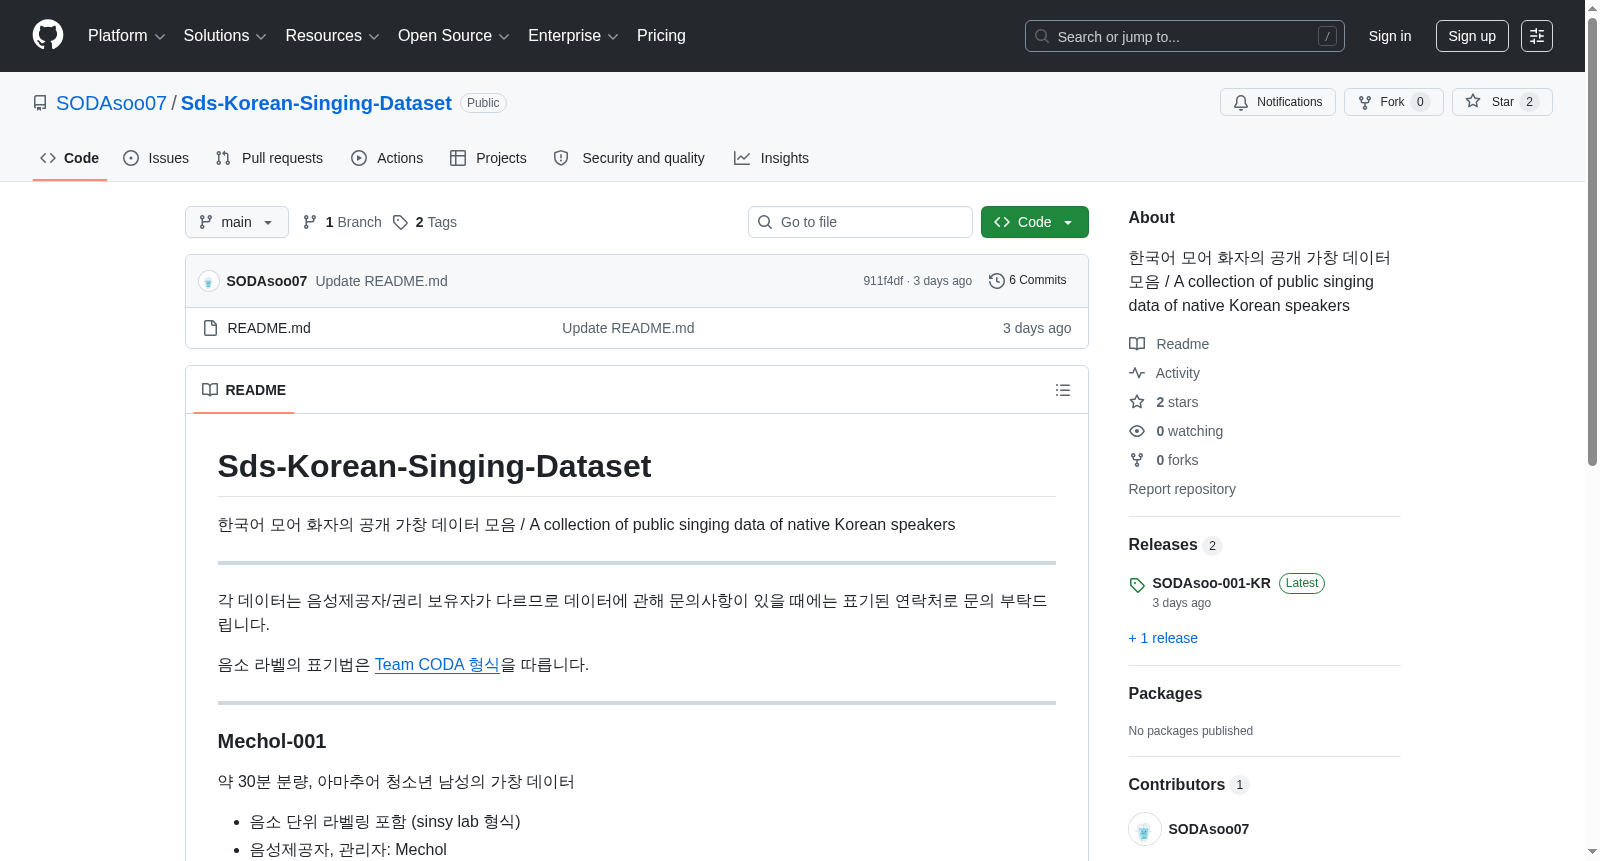Switch to the Projects tab
Screen dimensions: 1600x861
pos(488,158)
